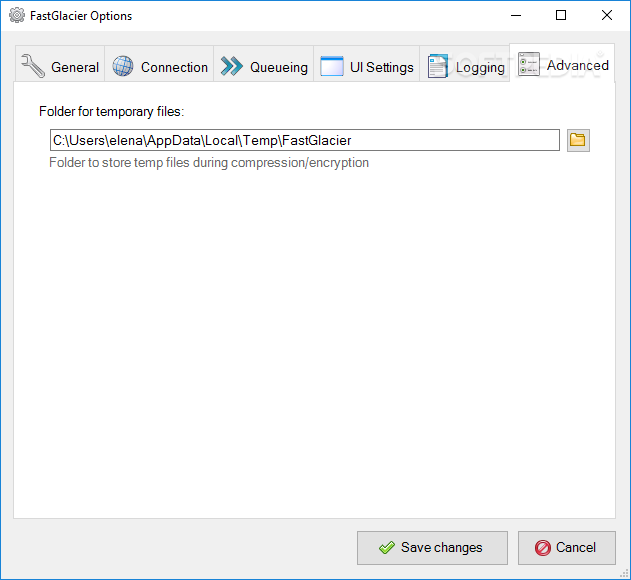
Task: Click the 'Folder to store temp files' hint text
Action: (x=209, y=163)
